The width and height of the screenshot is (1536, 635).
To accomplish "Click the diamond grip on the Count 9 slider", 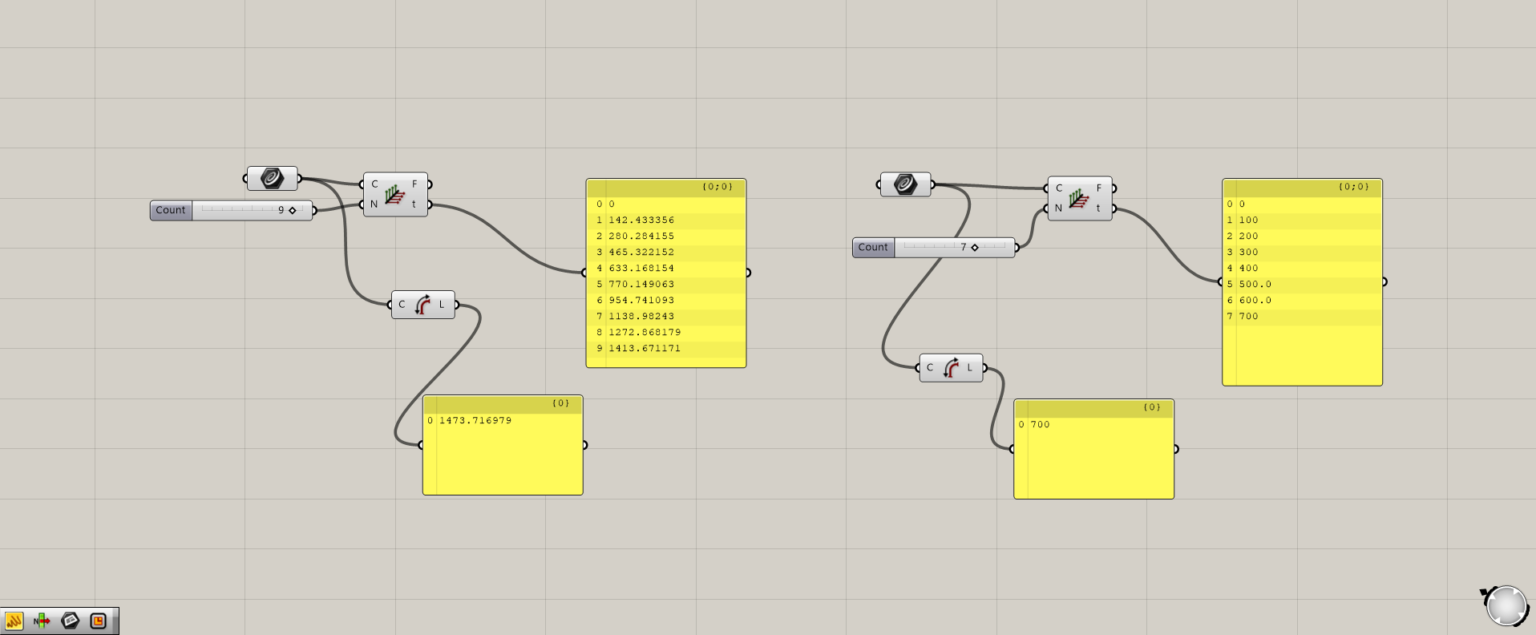I will (291, 210).
